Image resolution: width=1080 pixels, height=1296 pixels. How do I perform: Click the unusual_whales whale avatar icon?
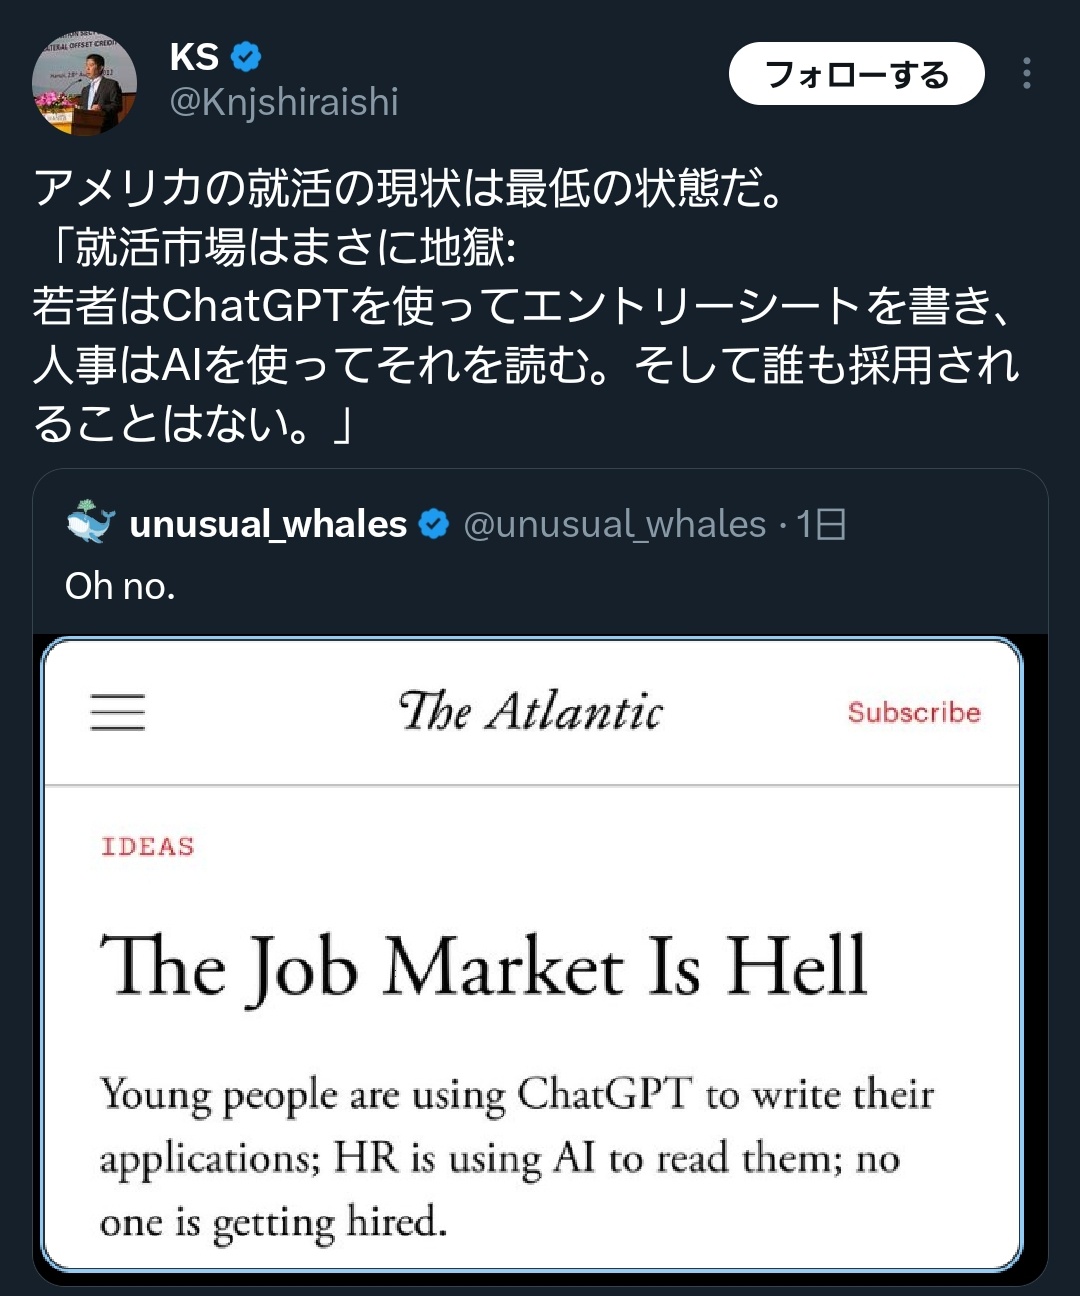pyautogui.click(x=91, y=524)
